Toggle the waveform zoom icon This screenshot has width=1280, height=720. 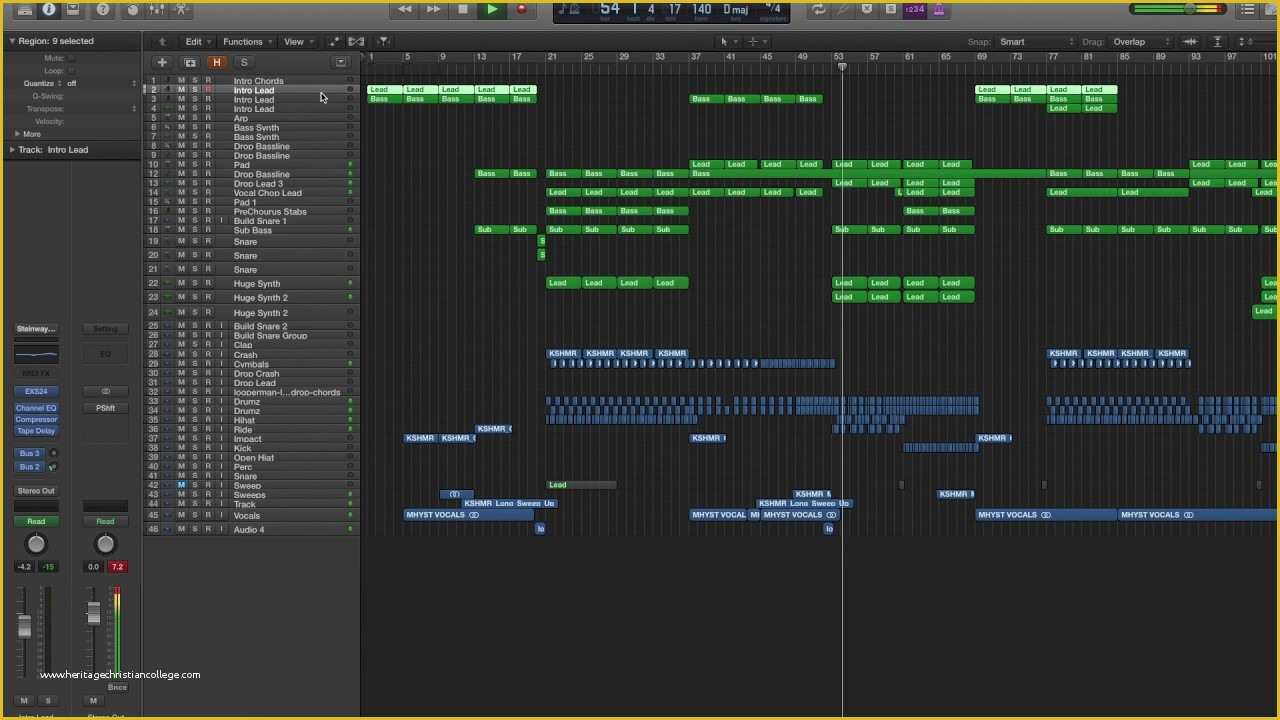pos(1190,42)
